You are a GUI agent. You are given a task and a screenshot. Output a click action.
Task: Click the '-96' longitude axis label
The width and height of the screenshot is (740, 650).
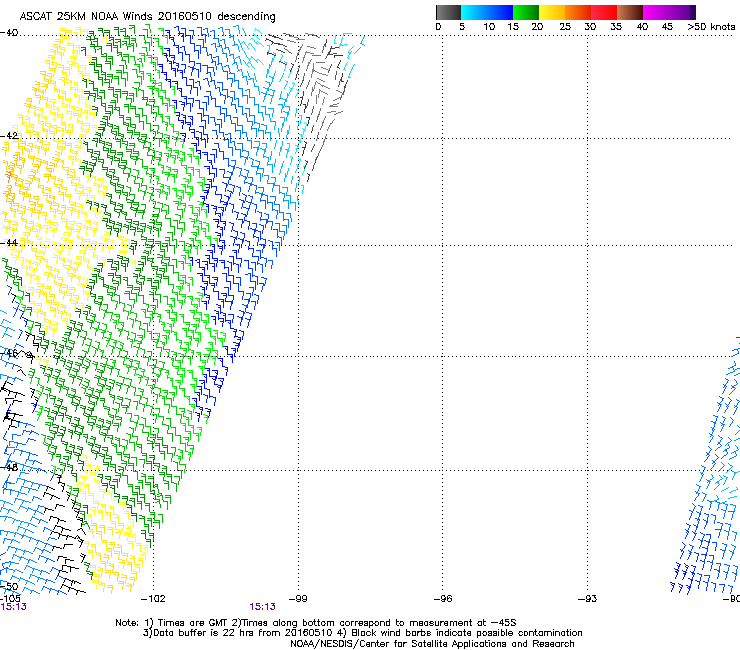coord(443,599)
